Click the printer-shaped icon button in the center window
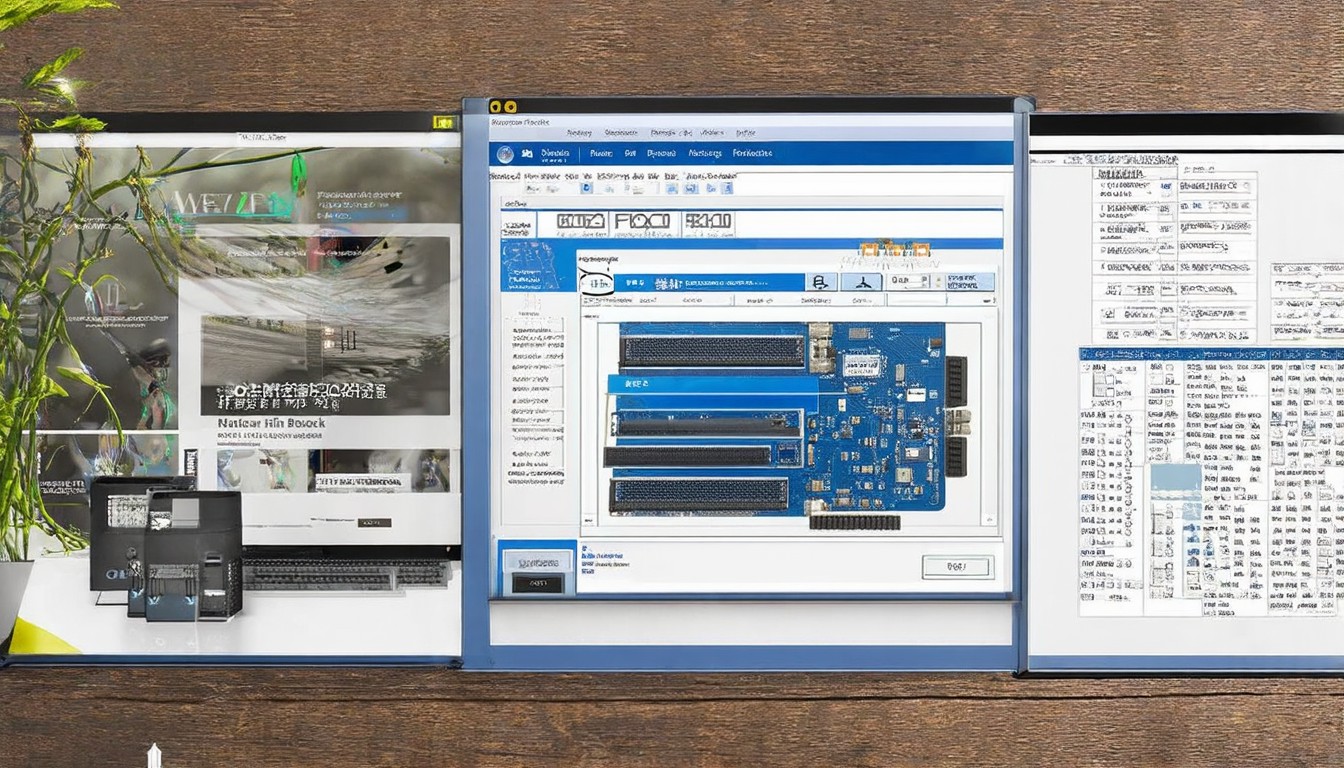Viewport: 1344px width, 768px height. click(x=820, y=282)
